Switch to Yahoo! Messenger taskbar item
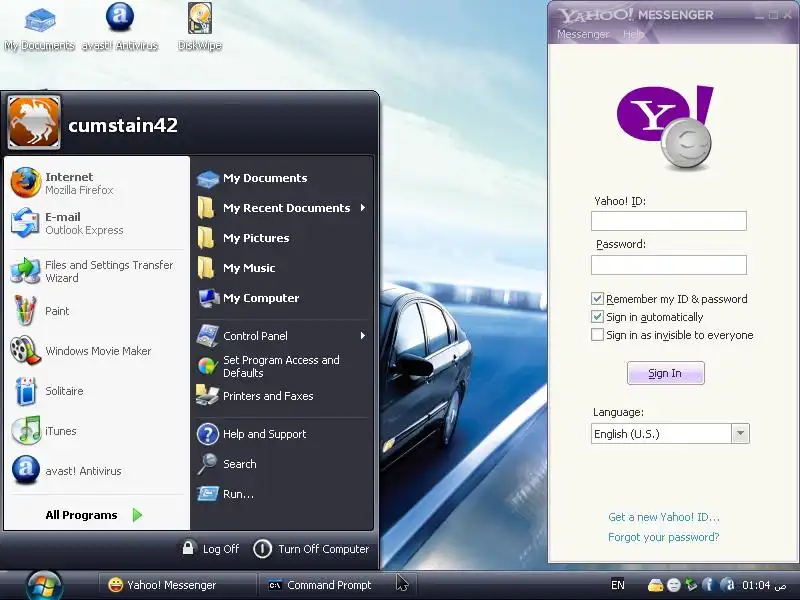The height and width of the screenshot is (600, 800). tap(176, 585)
